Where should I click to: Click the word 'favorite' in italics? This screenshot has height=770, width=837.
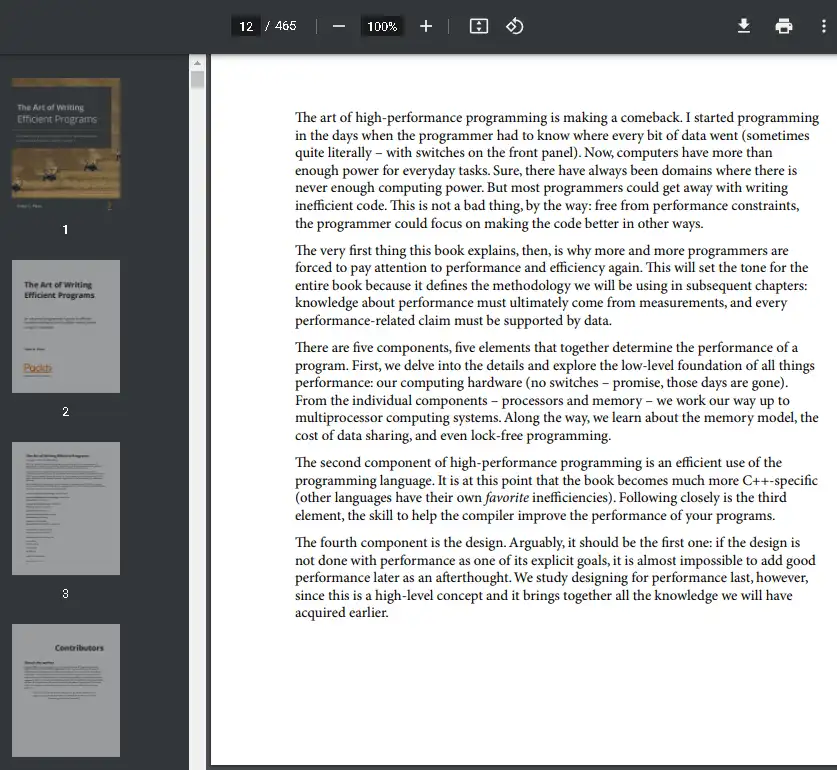506,497
